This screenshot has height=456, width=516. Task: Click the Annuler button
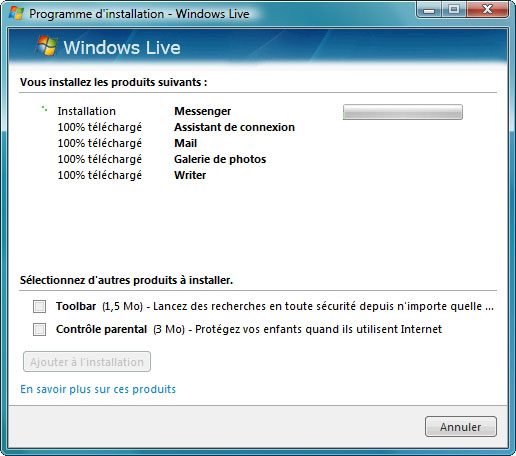pos(461,427)
